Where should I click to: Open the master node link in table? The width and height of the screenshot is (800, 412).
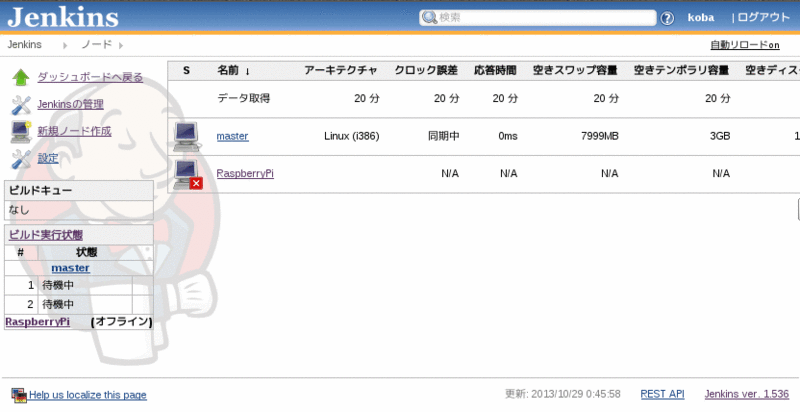pos(233,136)
